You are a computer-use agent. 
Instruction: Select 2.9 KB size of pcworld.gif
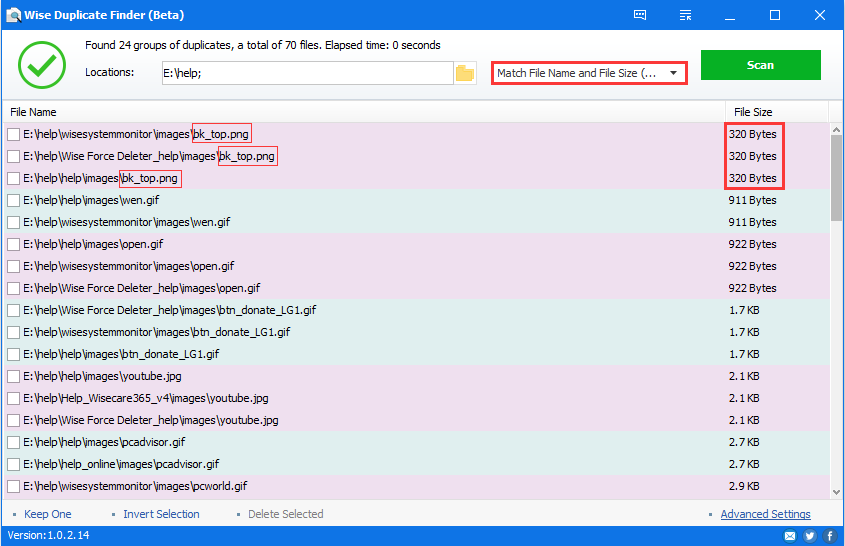(744, 486)
